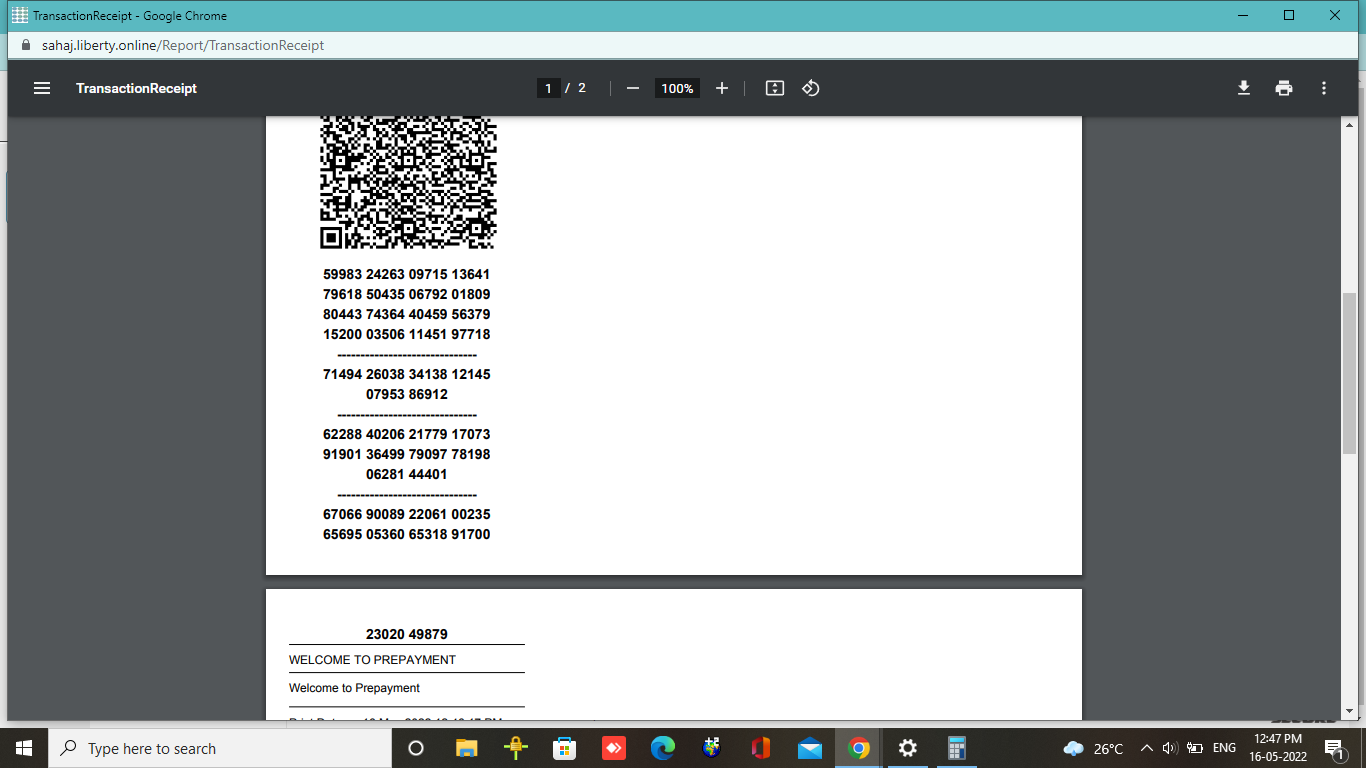Screen dimensions: 1366x768
Task: Open the globe app icon on taskbar
Action: coord(711,748)
